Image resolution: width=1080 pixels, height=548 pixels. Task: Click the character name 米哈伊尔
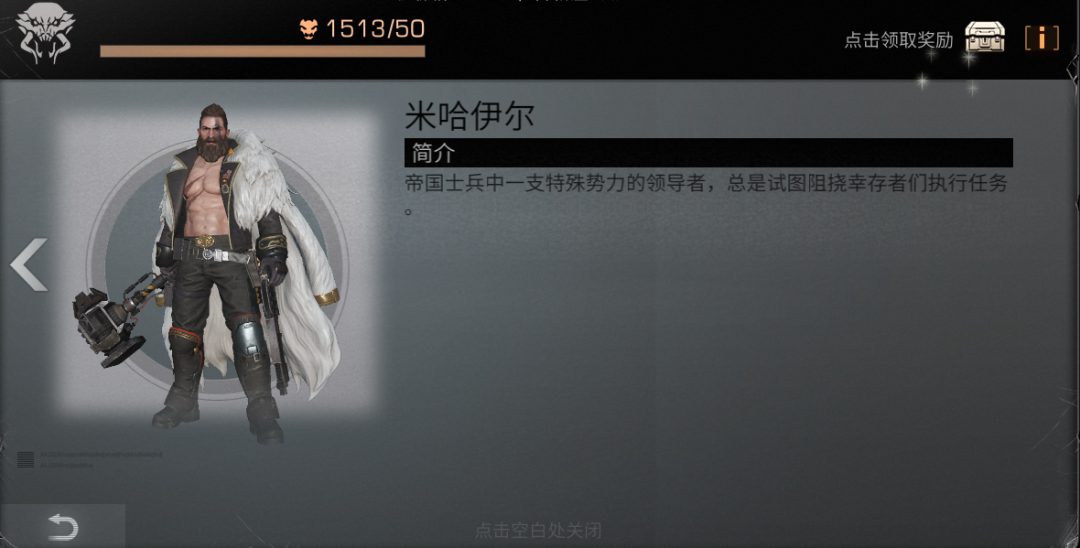[x=469, y=116]
